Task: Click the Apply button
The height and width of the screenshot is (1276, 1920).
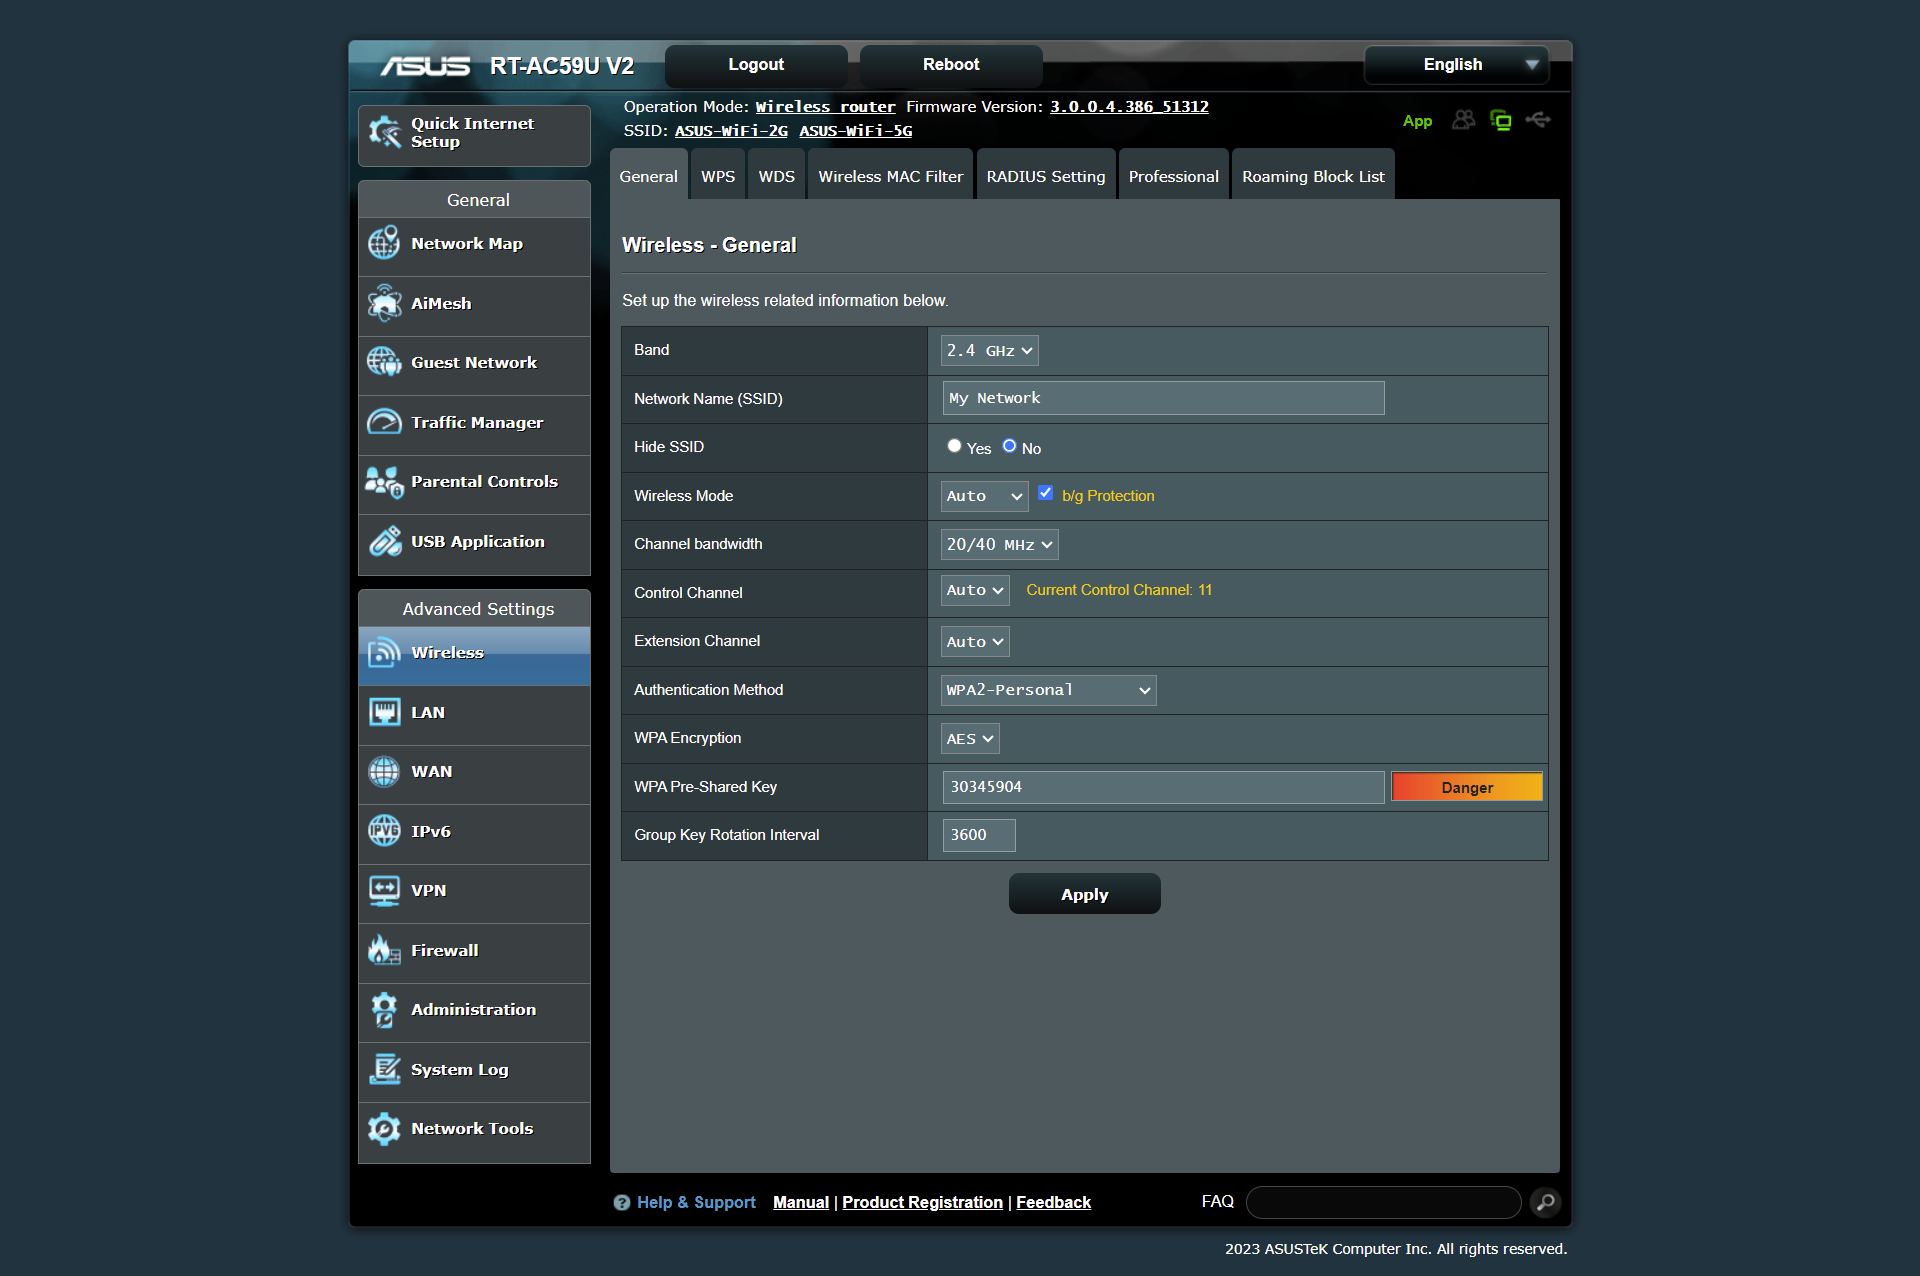Action: click(x=1084, y=894)
